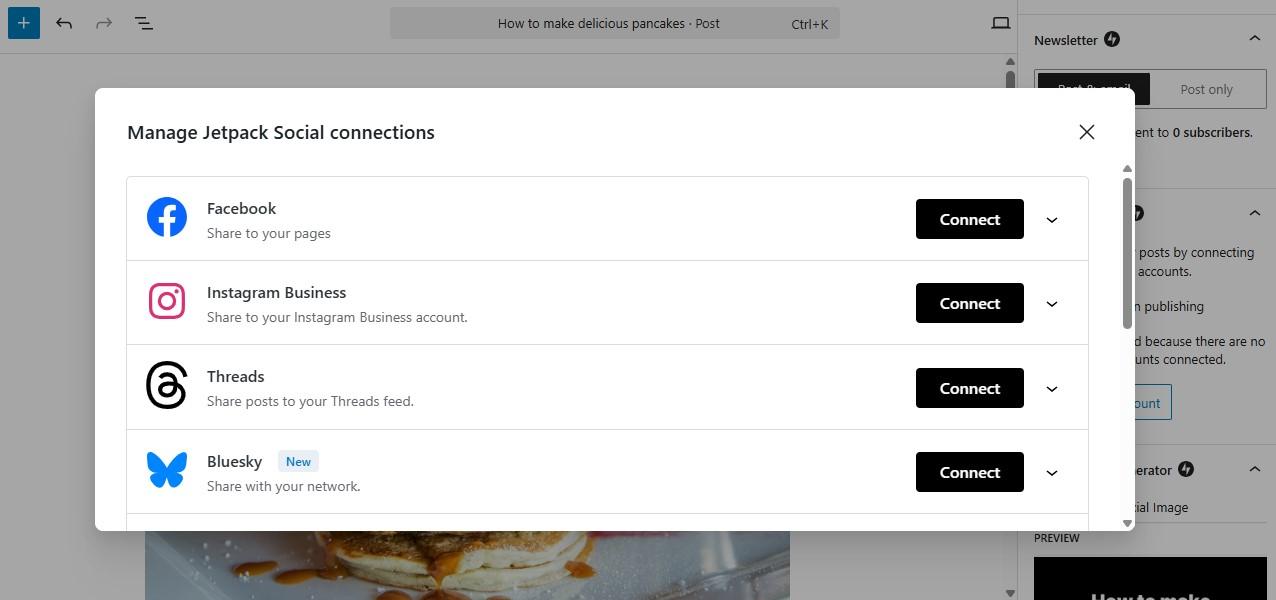Collapse the Newsletter panel

tap(1255, 38)
